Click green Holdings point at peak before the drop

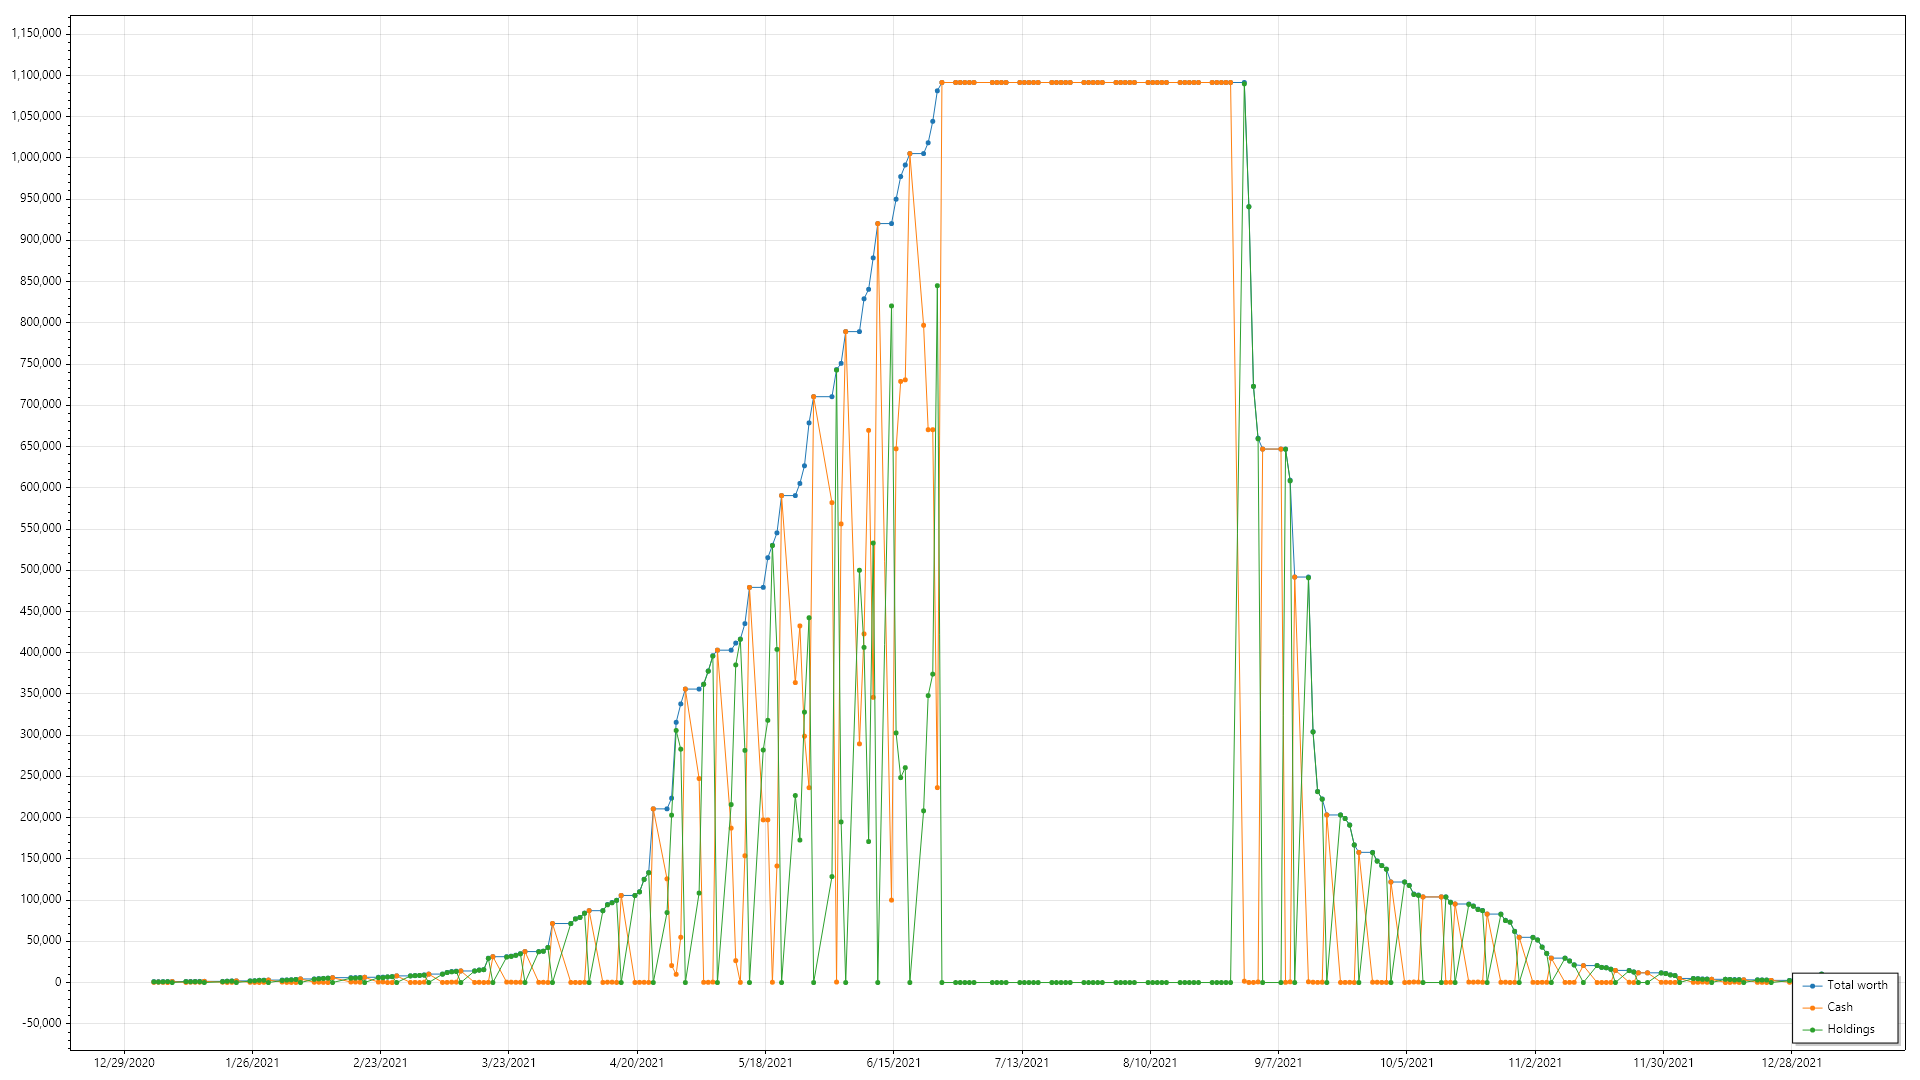click(1244, 83)
